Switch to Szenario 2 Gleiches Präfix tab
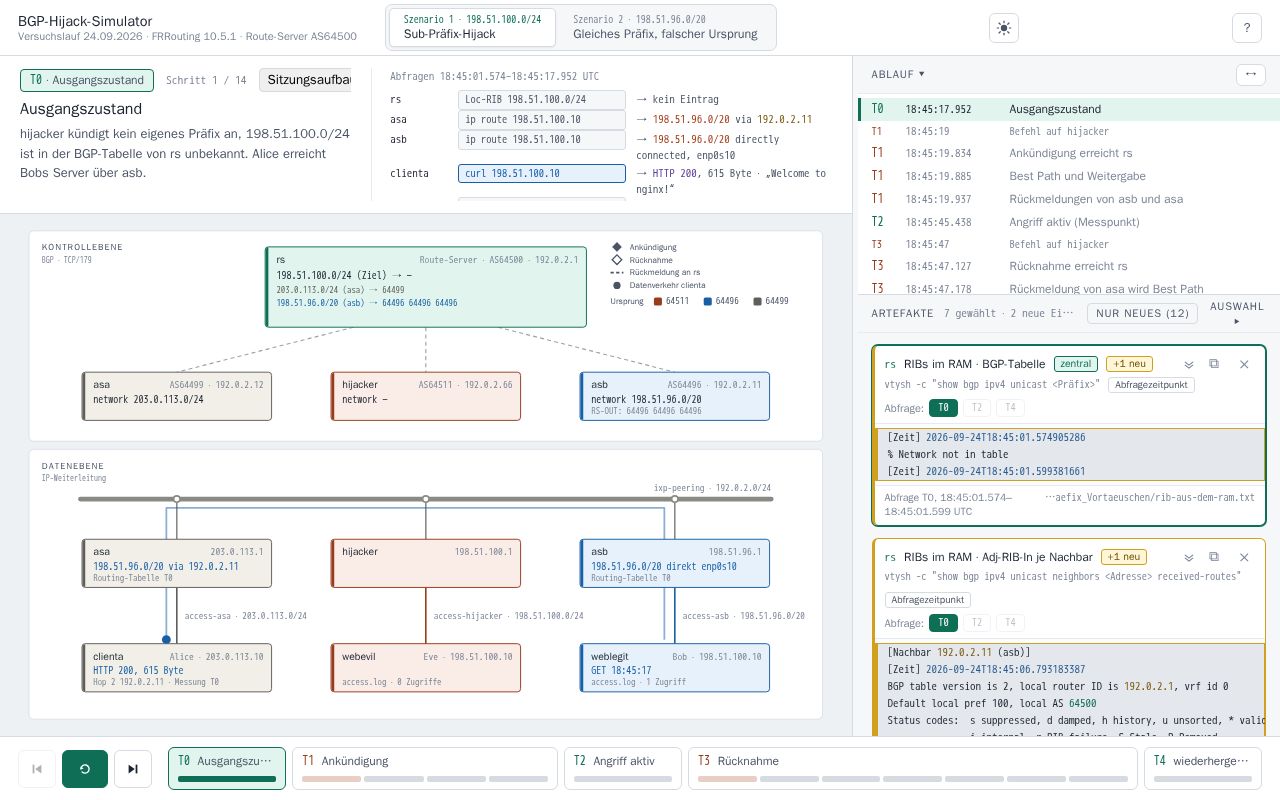 (665, 27)
